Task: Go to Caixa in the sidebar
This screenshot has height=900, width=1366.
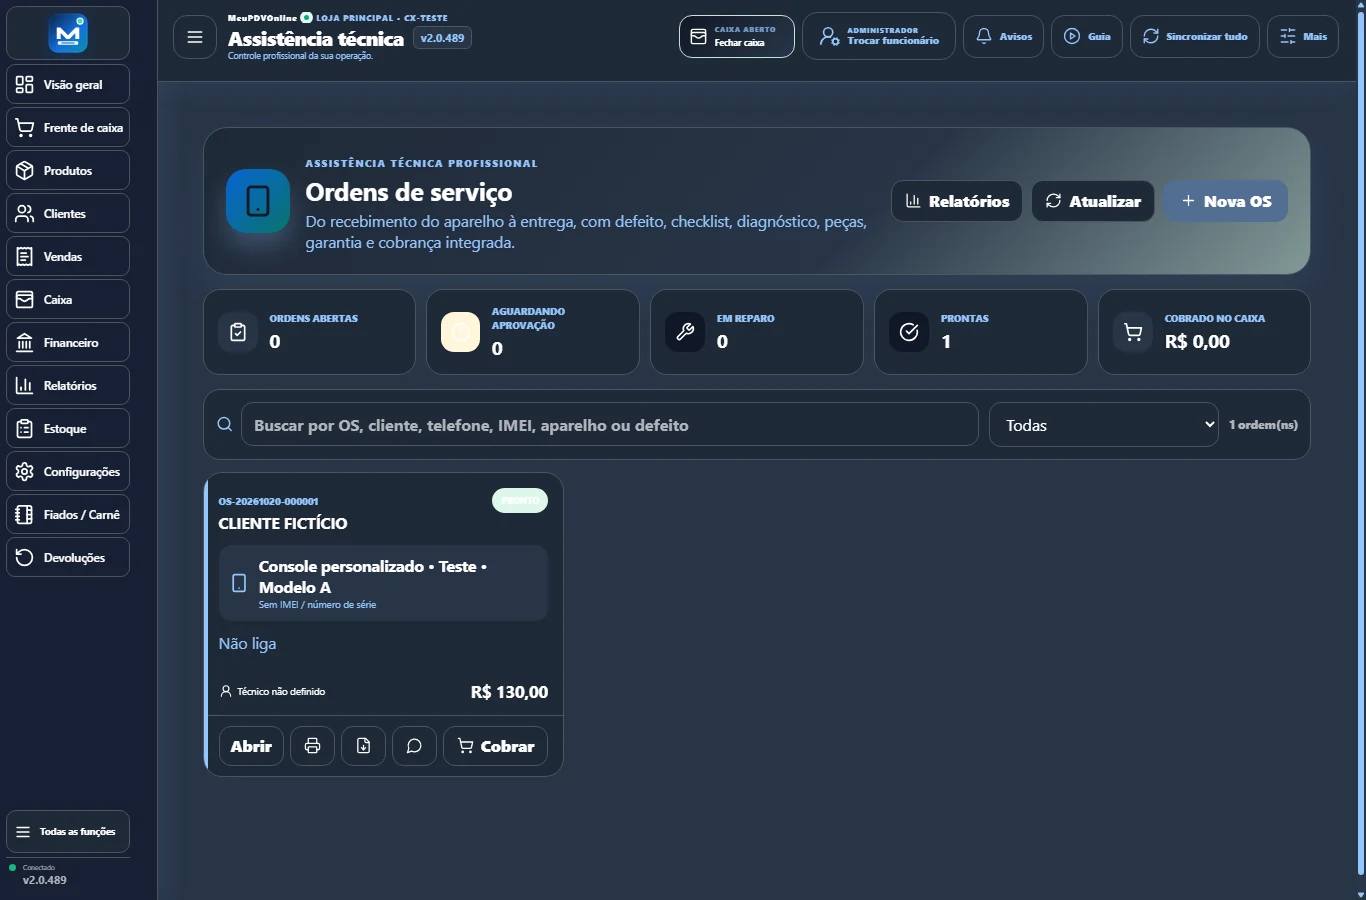Action: (68, 300)
